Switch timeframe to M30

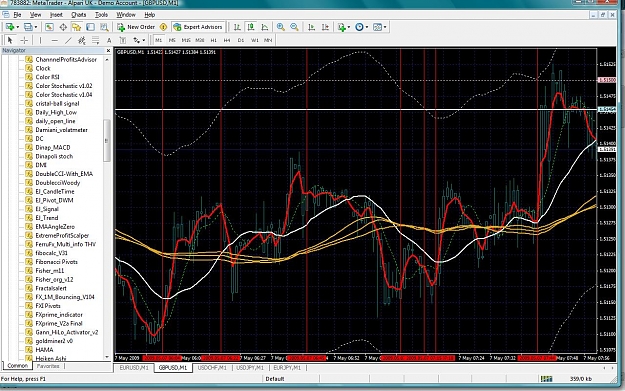[x=200, y=40]
